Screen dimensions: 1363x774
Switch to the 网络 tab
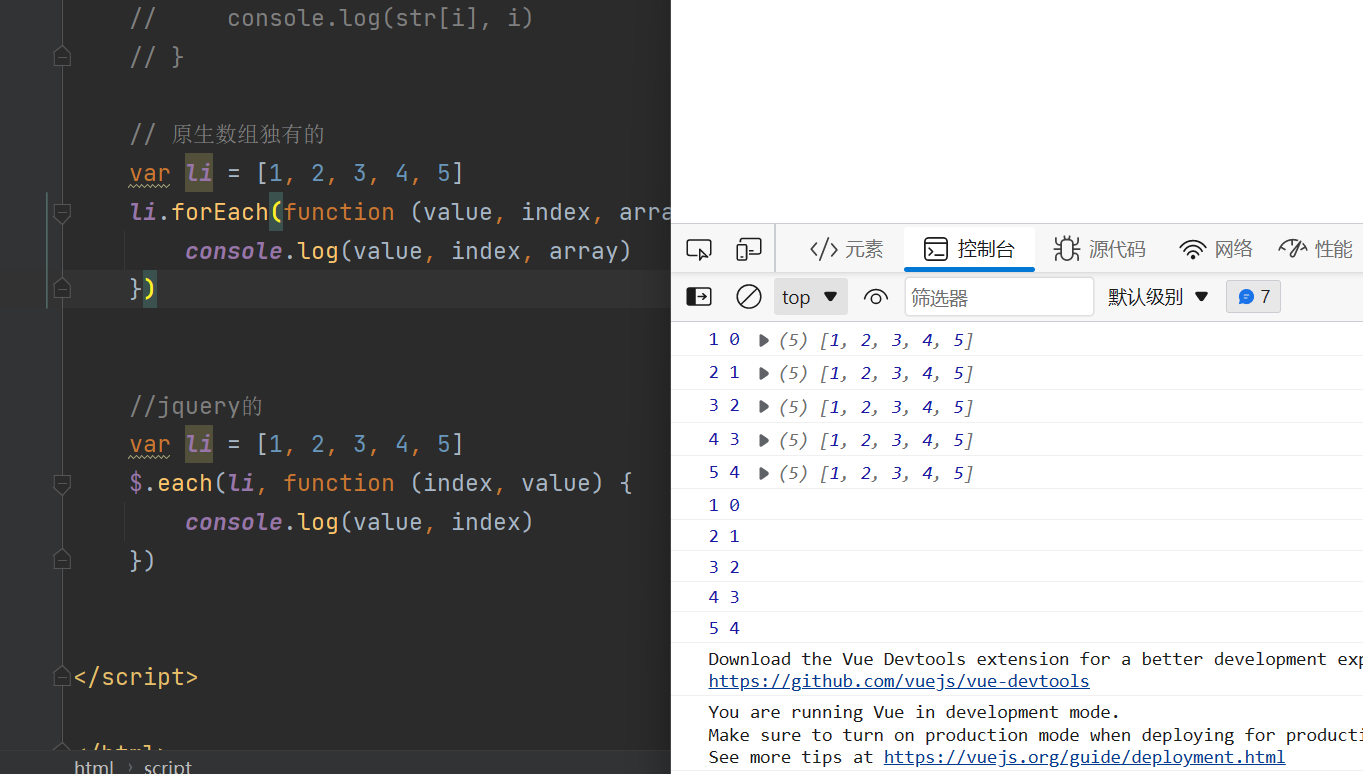point(1216,249)
